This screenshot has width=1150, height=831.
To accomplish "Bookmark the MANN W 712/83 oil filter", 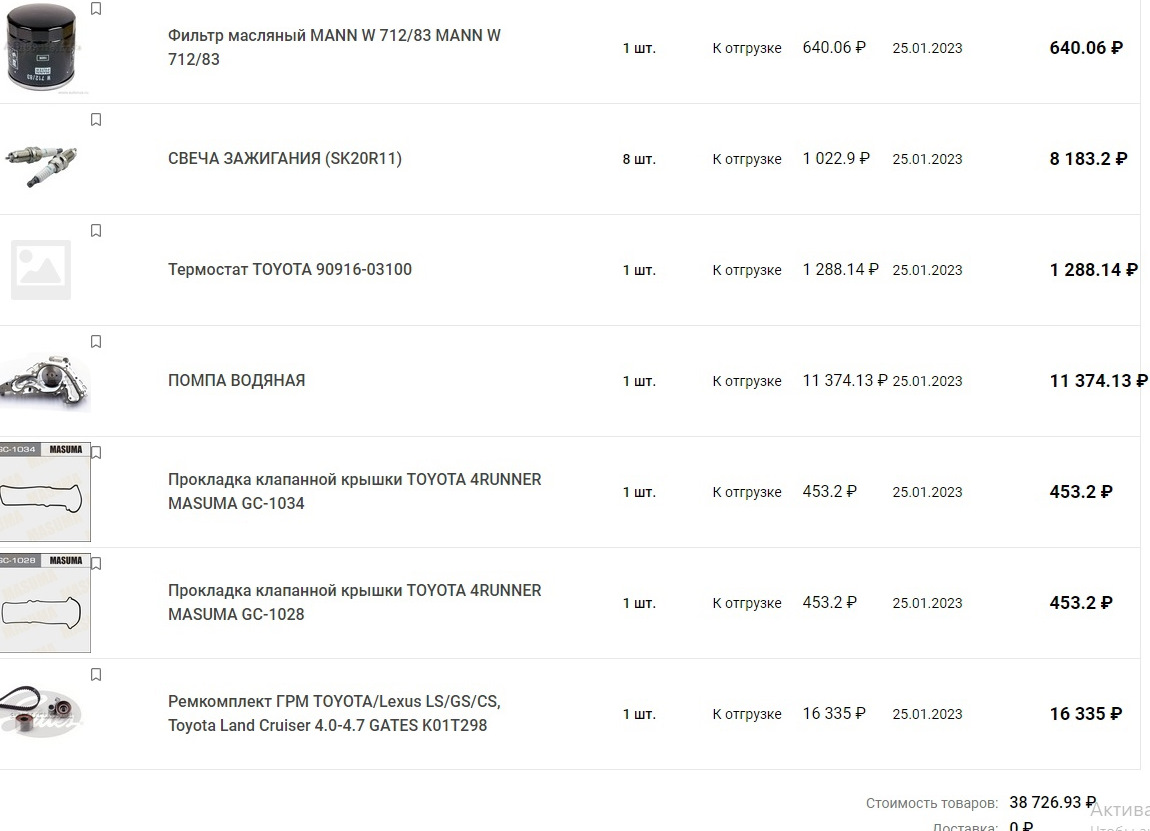I will coord(96,9).
